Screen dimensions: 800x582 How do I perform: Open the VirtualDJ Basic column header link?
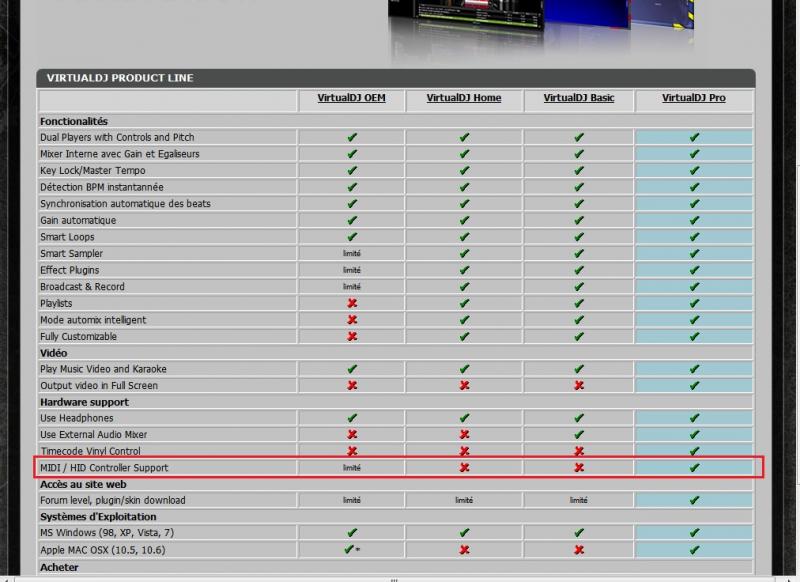[579, 98]
